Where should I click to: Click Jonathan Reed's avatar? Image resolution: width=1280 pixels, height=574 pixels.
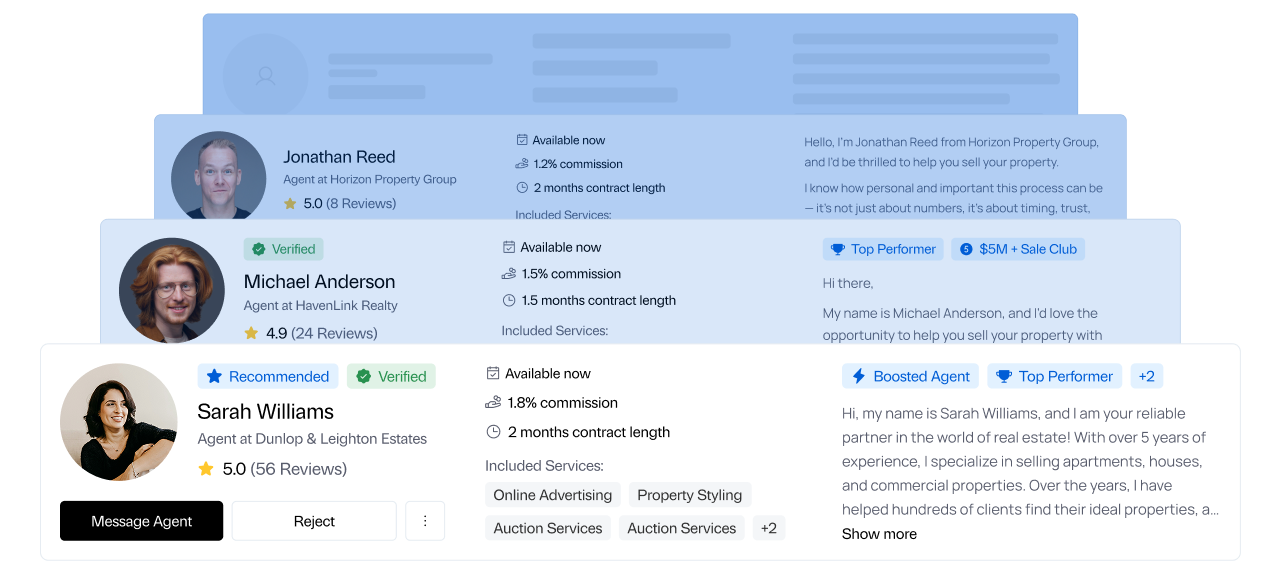pyautogui.click(x=218, y=177)
